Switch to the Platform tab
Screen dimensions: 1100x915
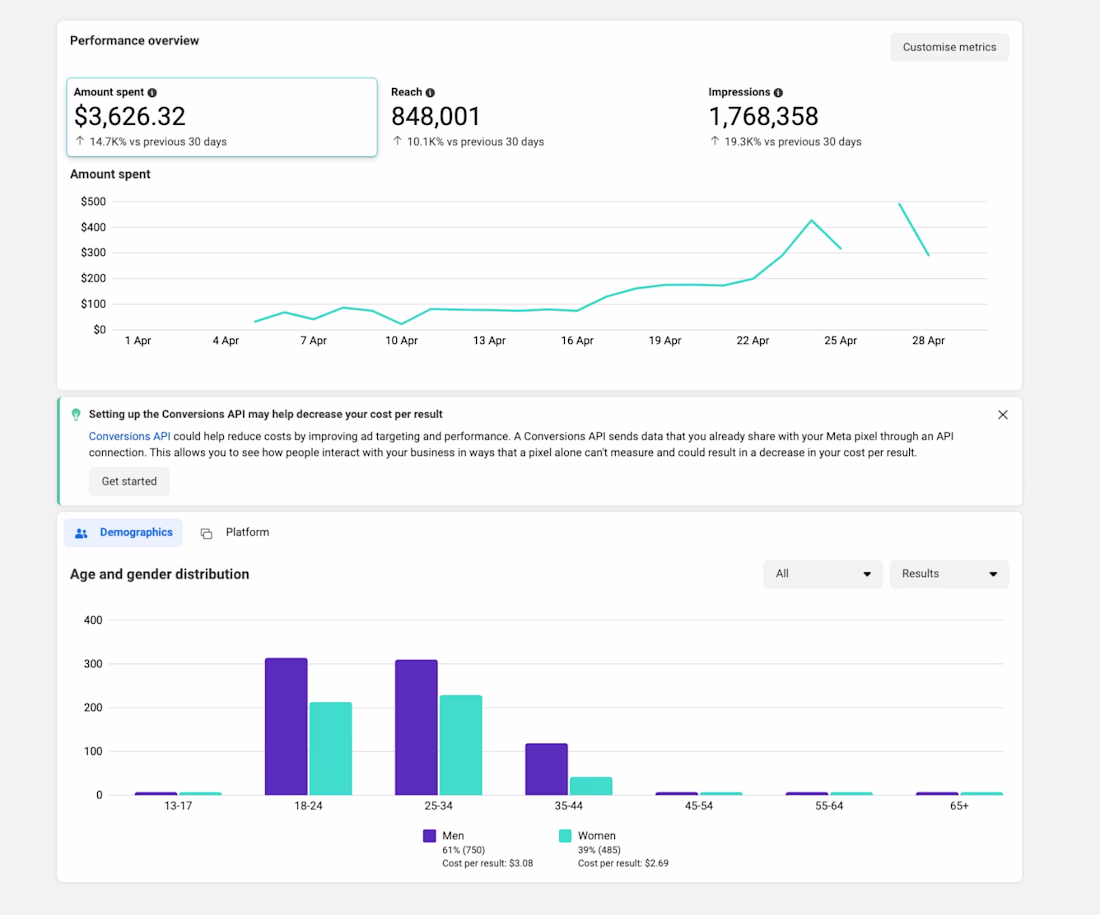[x=235, y=533]
